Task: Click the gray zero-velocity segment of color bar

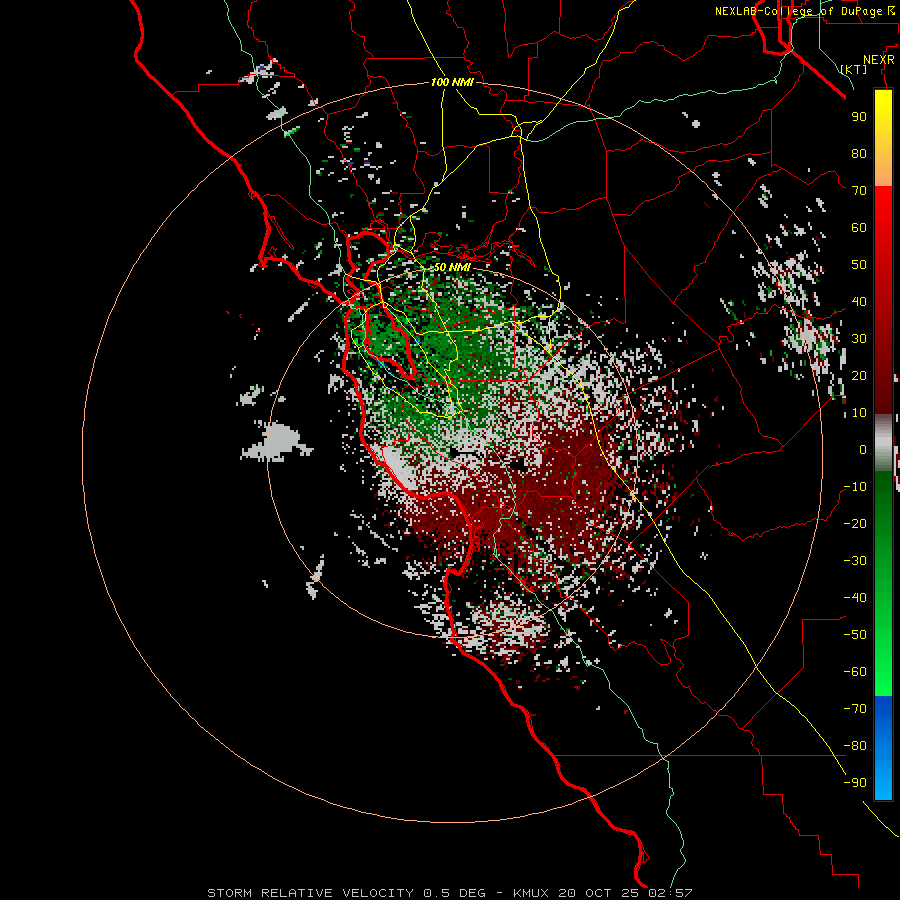Action: (x=883, y=443)
